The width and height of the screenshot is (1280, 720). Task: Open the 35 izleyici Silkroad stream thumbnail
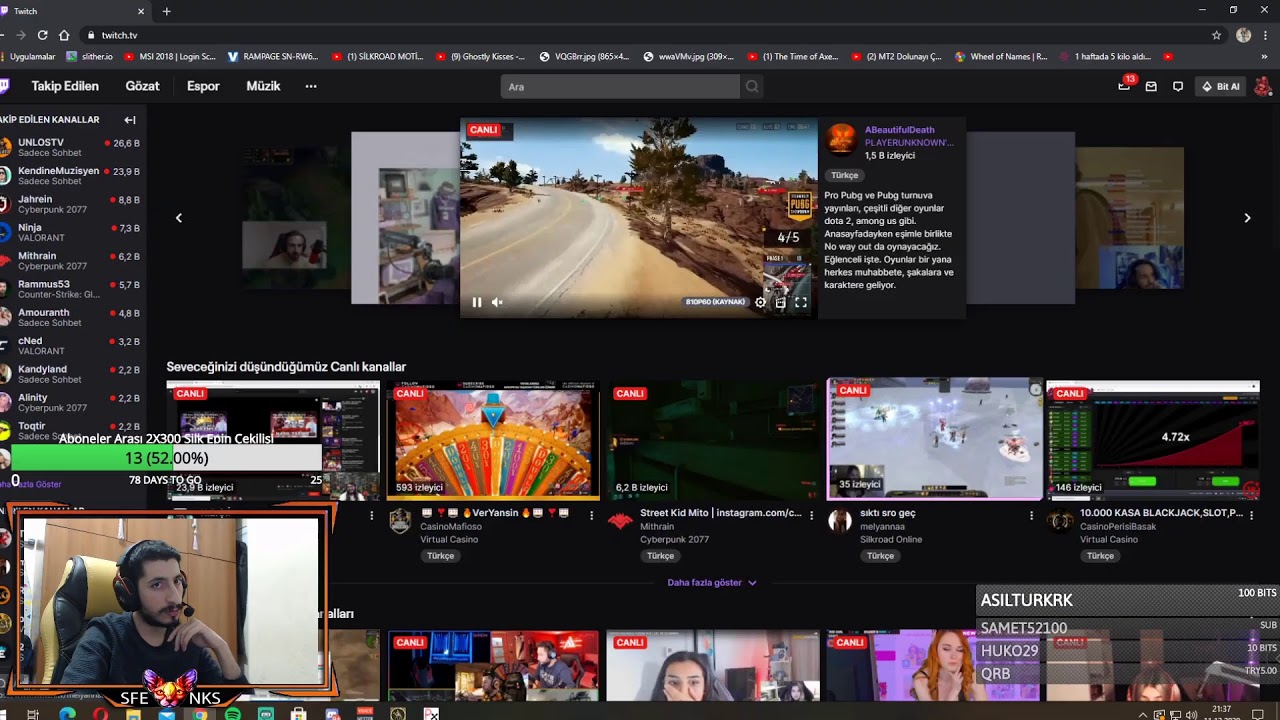click(x=934, y=439)
